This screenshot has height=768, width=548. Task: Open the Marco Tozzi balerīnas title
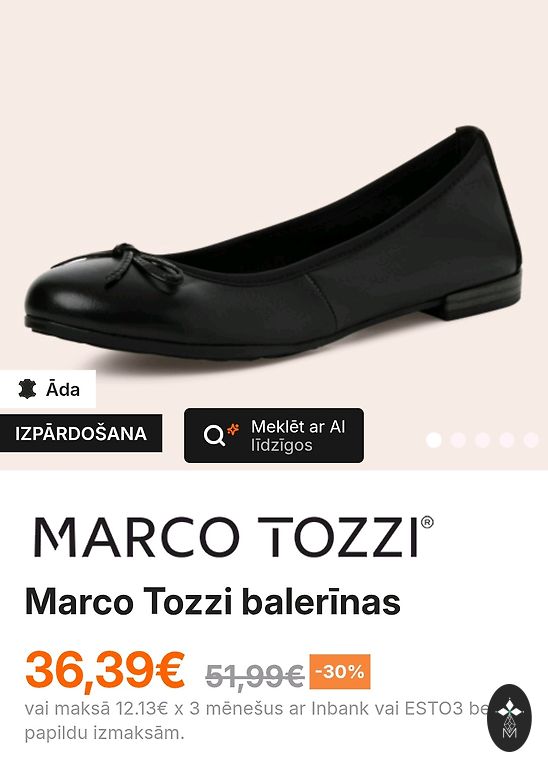(x=213, y=602)
